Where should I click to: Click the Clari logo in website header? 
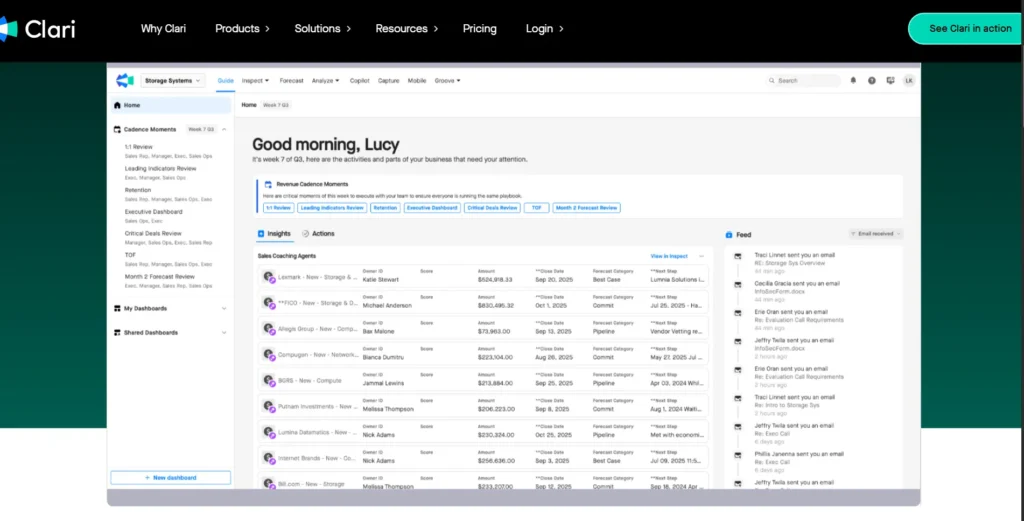tap(37, 29)
